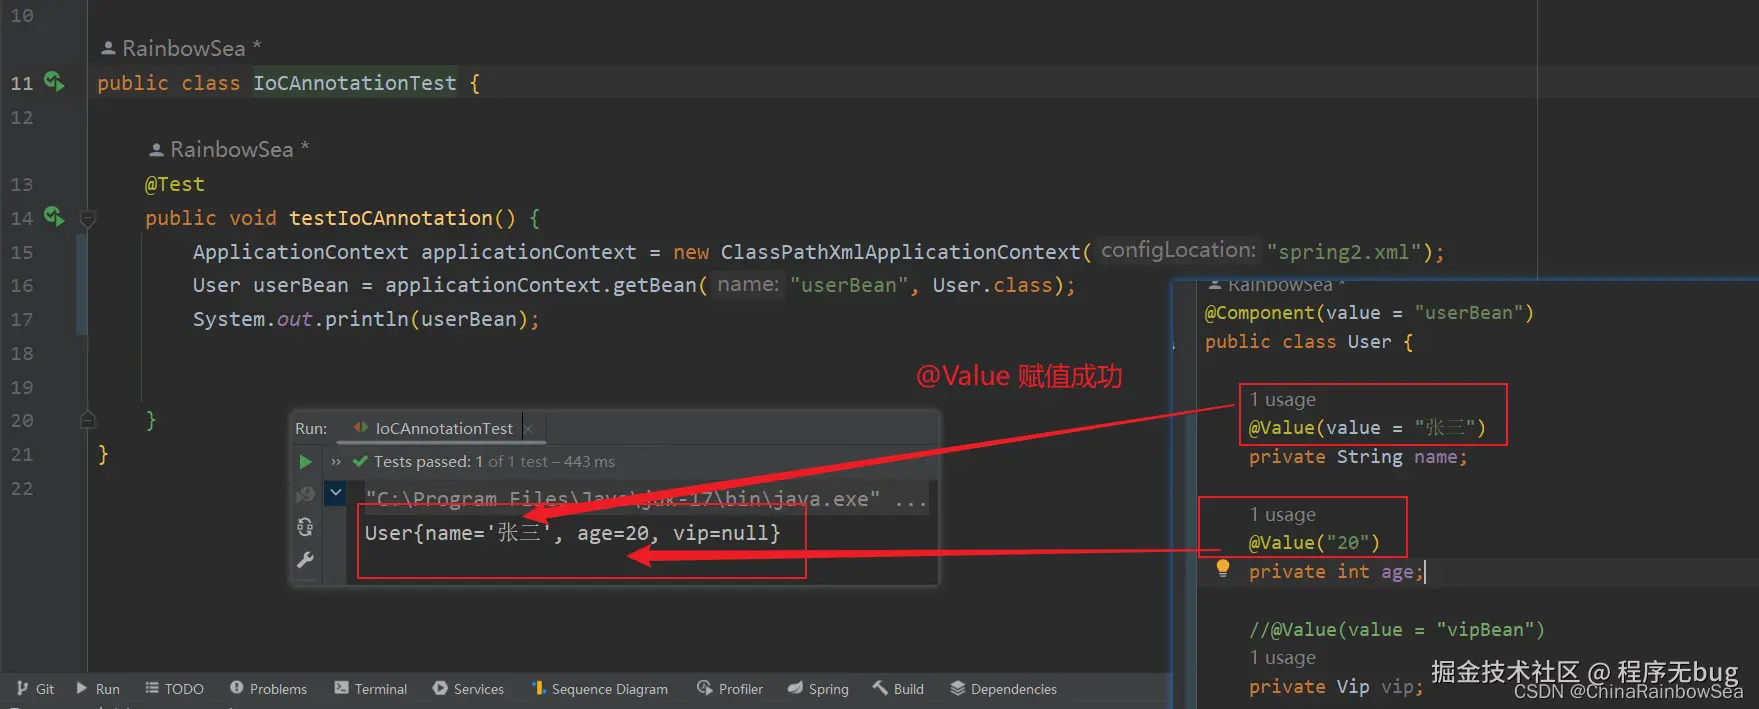The width and height of the screenshot is (1759, 709).
Task: Click the yellow lightbulb intention icon
Action: 1222,569
